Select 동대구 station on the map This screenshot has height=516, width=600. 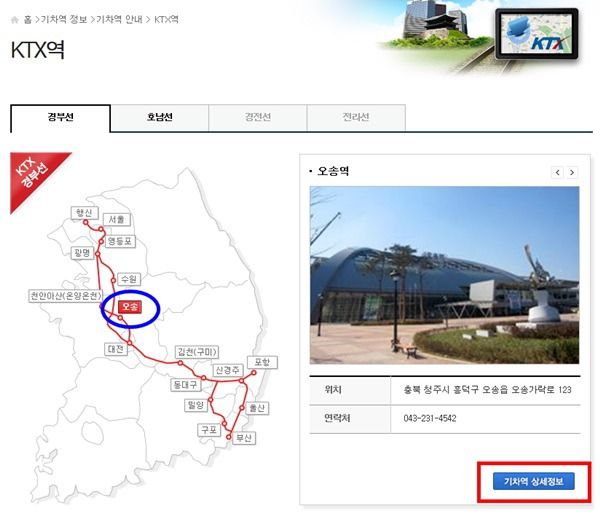(x=186, y=384)
